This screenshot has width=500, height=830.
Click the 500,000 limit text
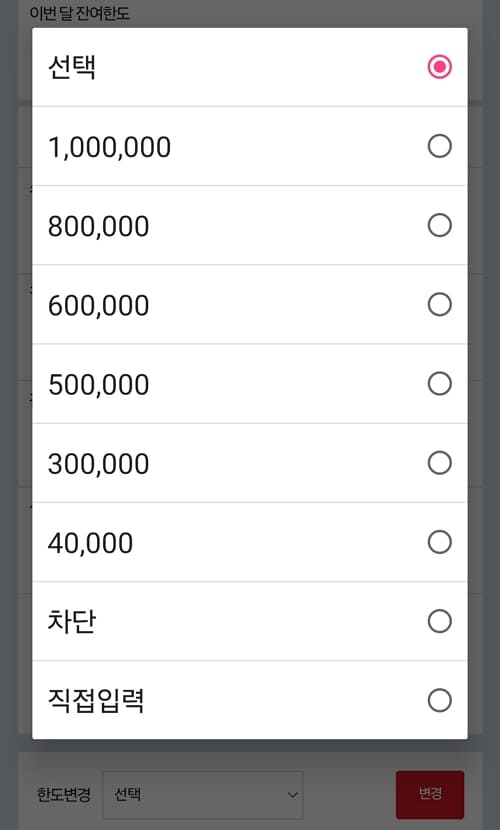(98, 385)
